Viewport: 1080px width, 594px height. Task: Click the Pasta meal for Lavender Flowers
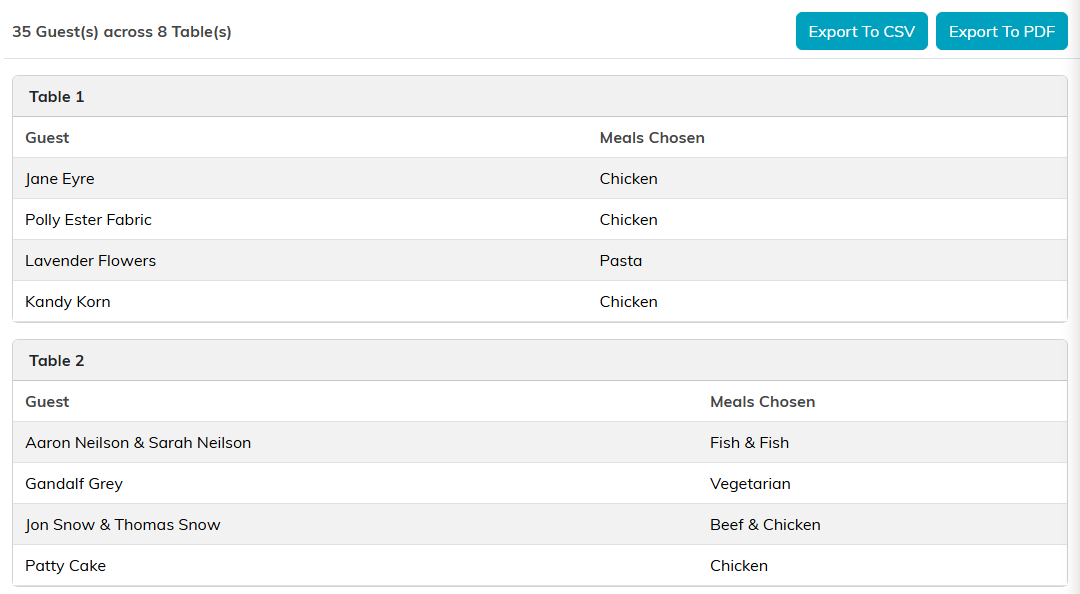click(621, 260)
